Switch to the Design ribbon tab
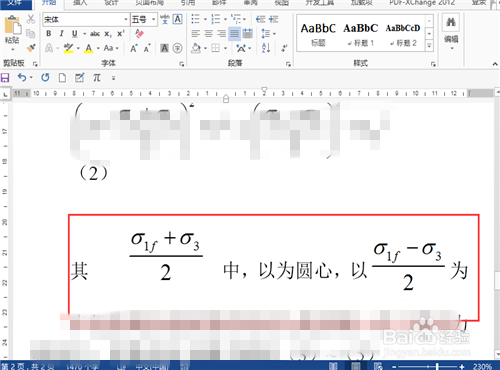500x370 pixels. [111, 3]
